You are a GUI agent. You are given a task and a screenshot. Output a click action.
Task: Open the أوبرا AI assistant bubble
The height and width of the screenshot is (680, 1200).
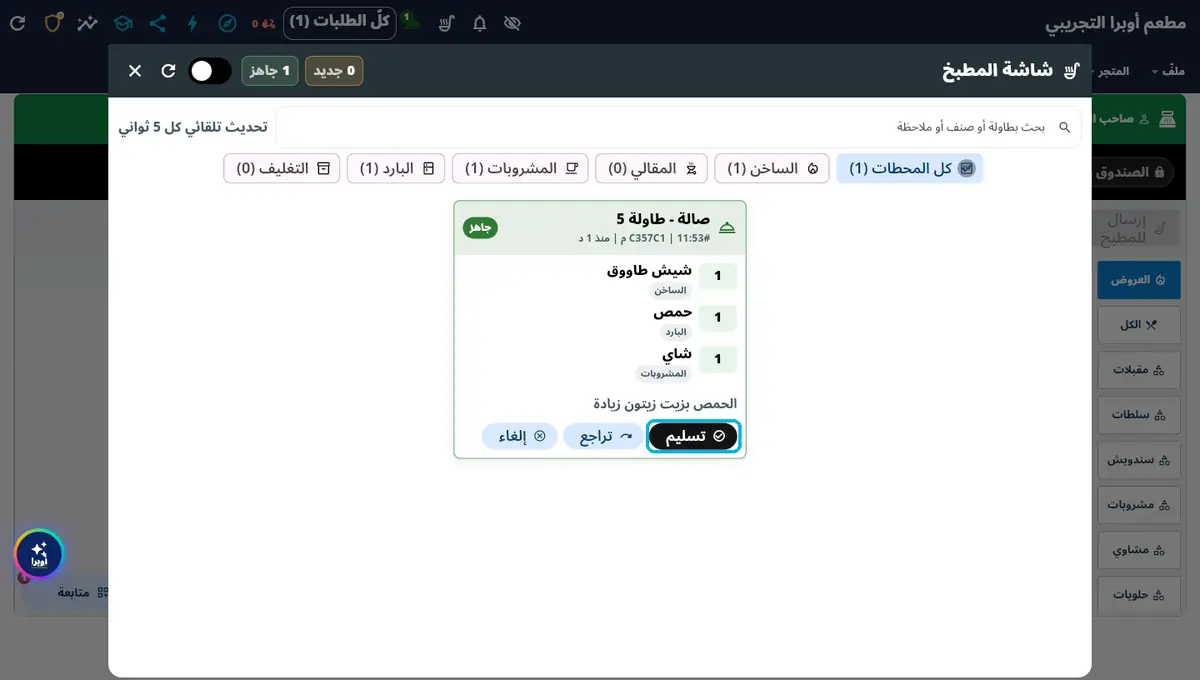pyautogui.click(x=39, y=554)
